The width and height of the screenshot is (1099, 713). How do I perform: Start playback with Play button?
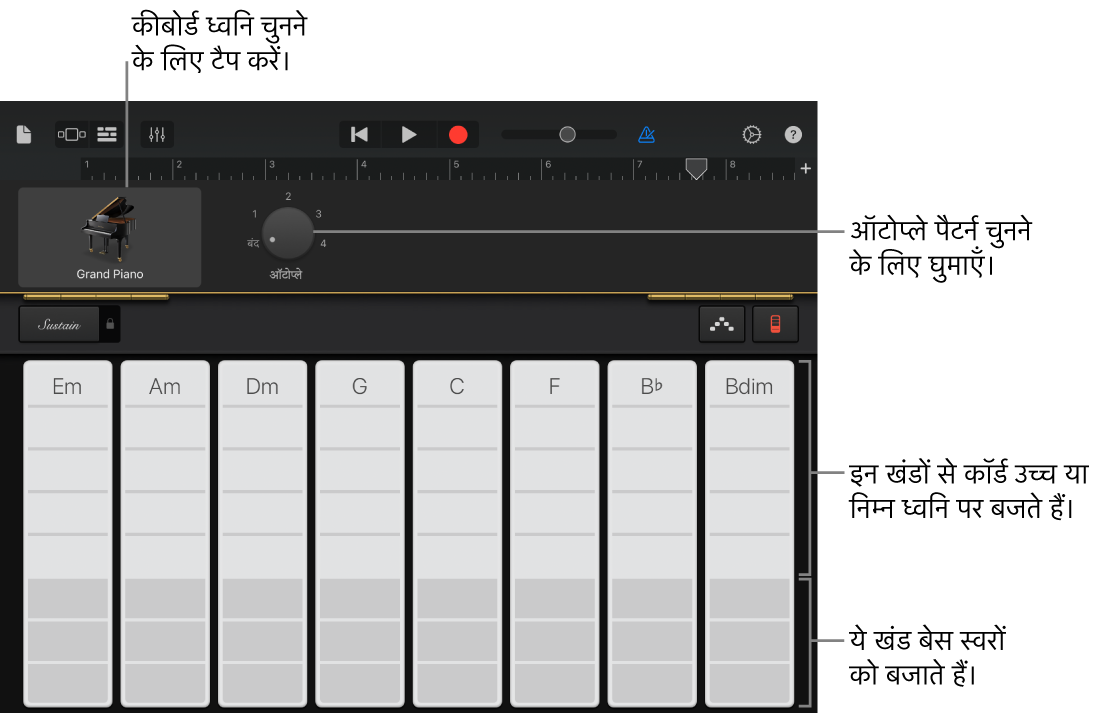pos(409,134)
